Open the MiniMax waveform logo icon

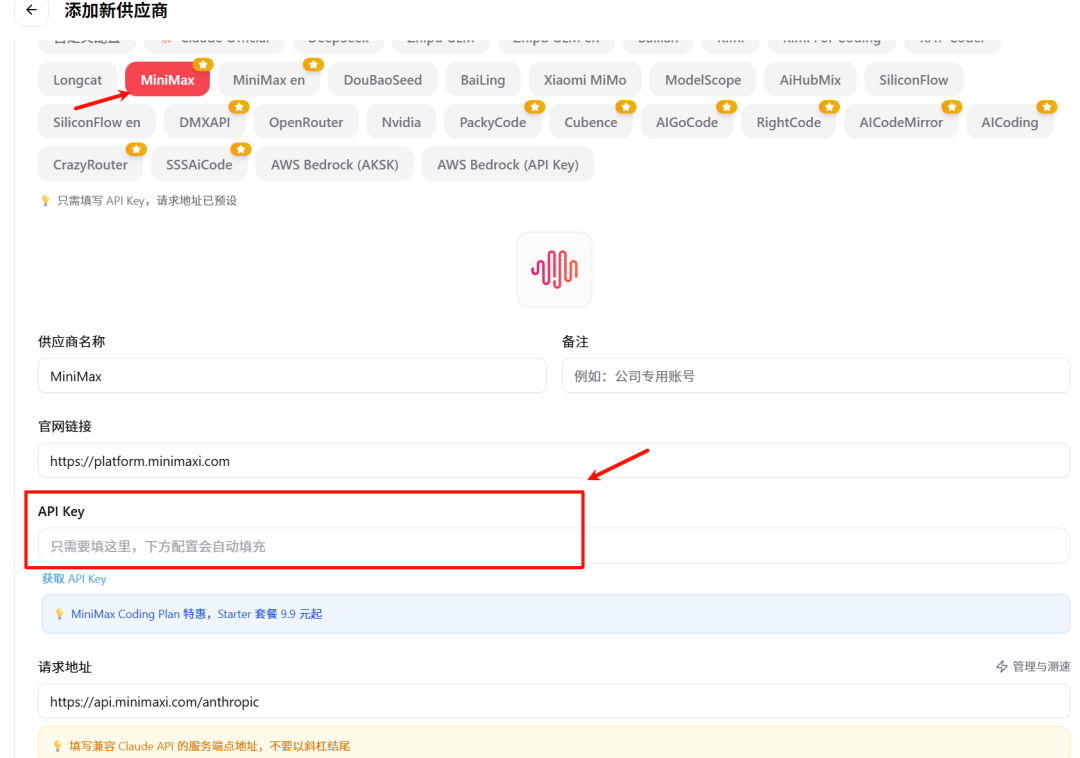(x=554, y=269)
